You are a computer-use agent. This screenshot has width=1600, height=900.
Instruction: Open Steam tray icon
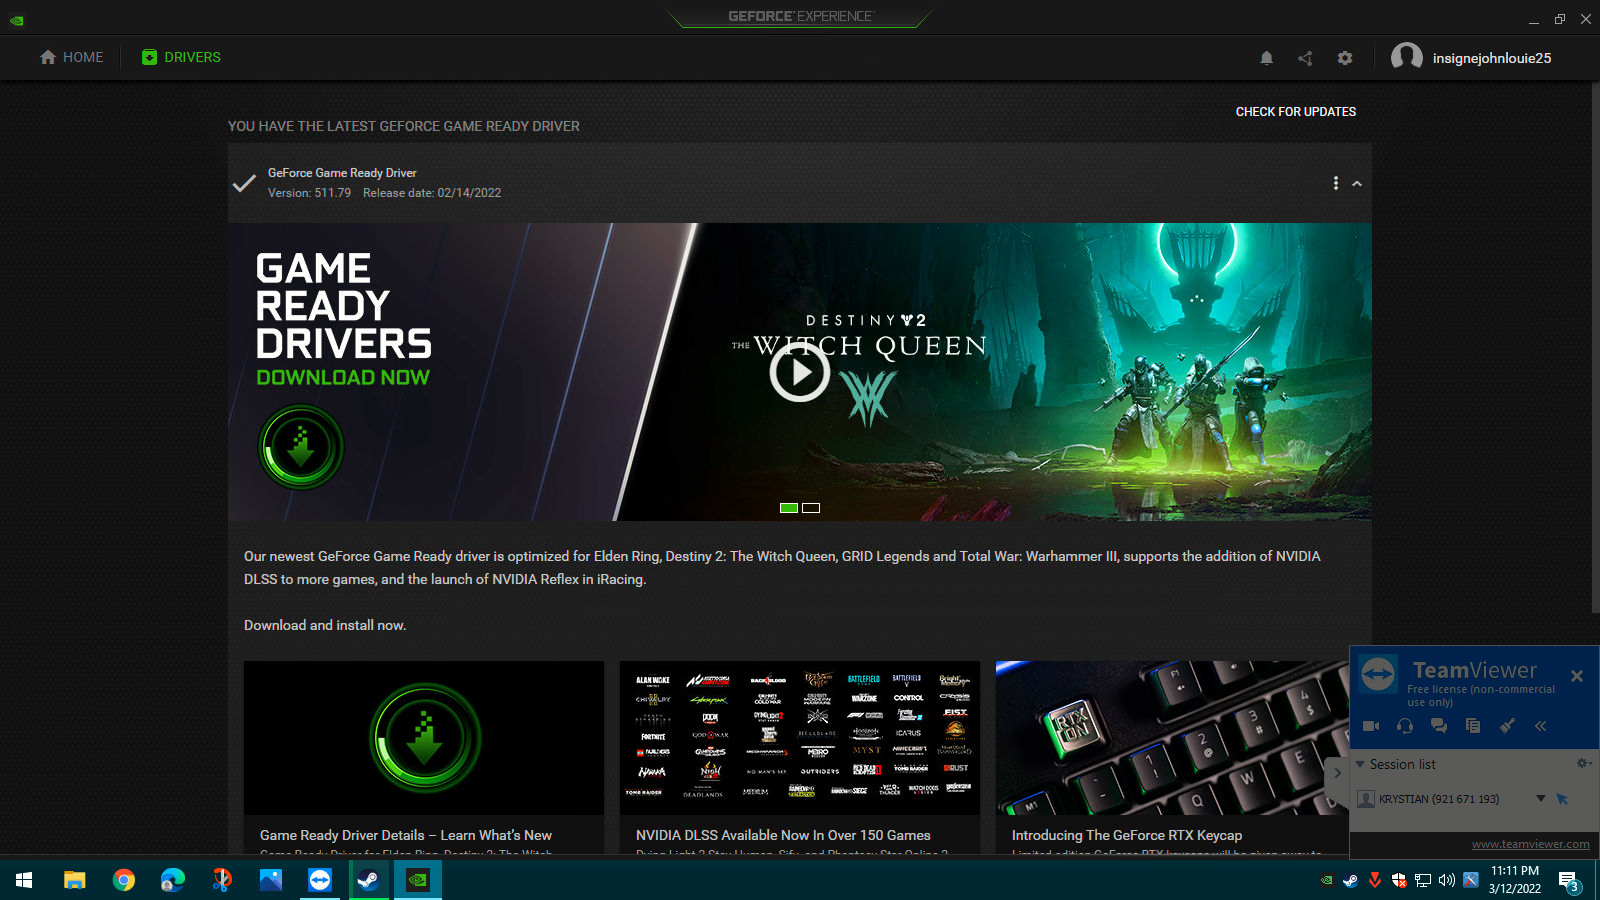1351,880
